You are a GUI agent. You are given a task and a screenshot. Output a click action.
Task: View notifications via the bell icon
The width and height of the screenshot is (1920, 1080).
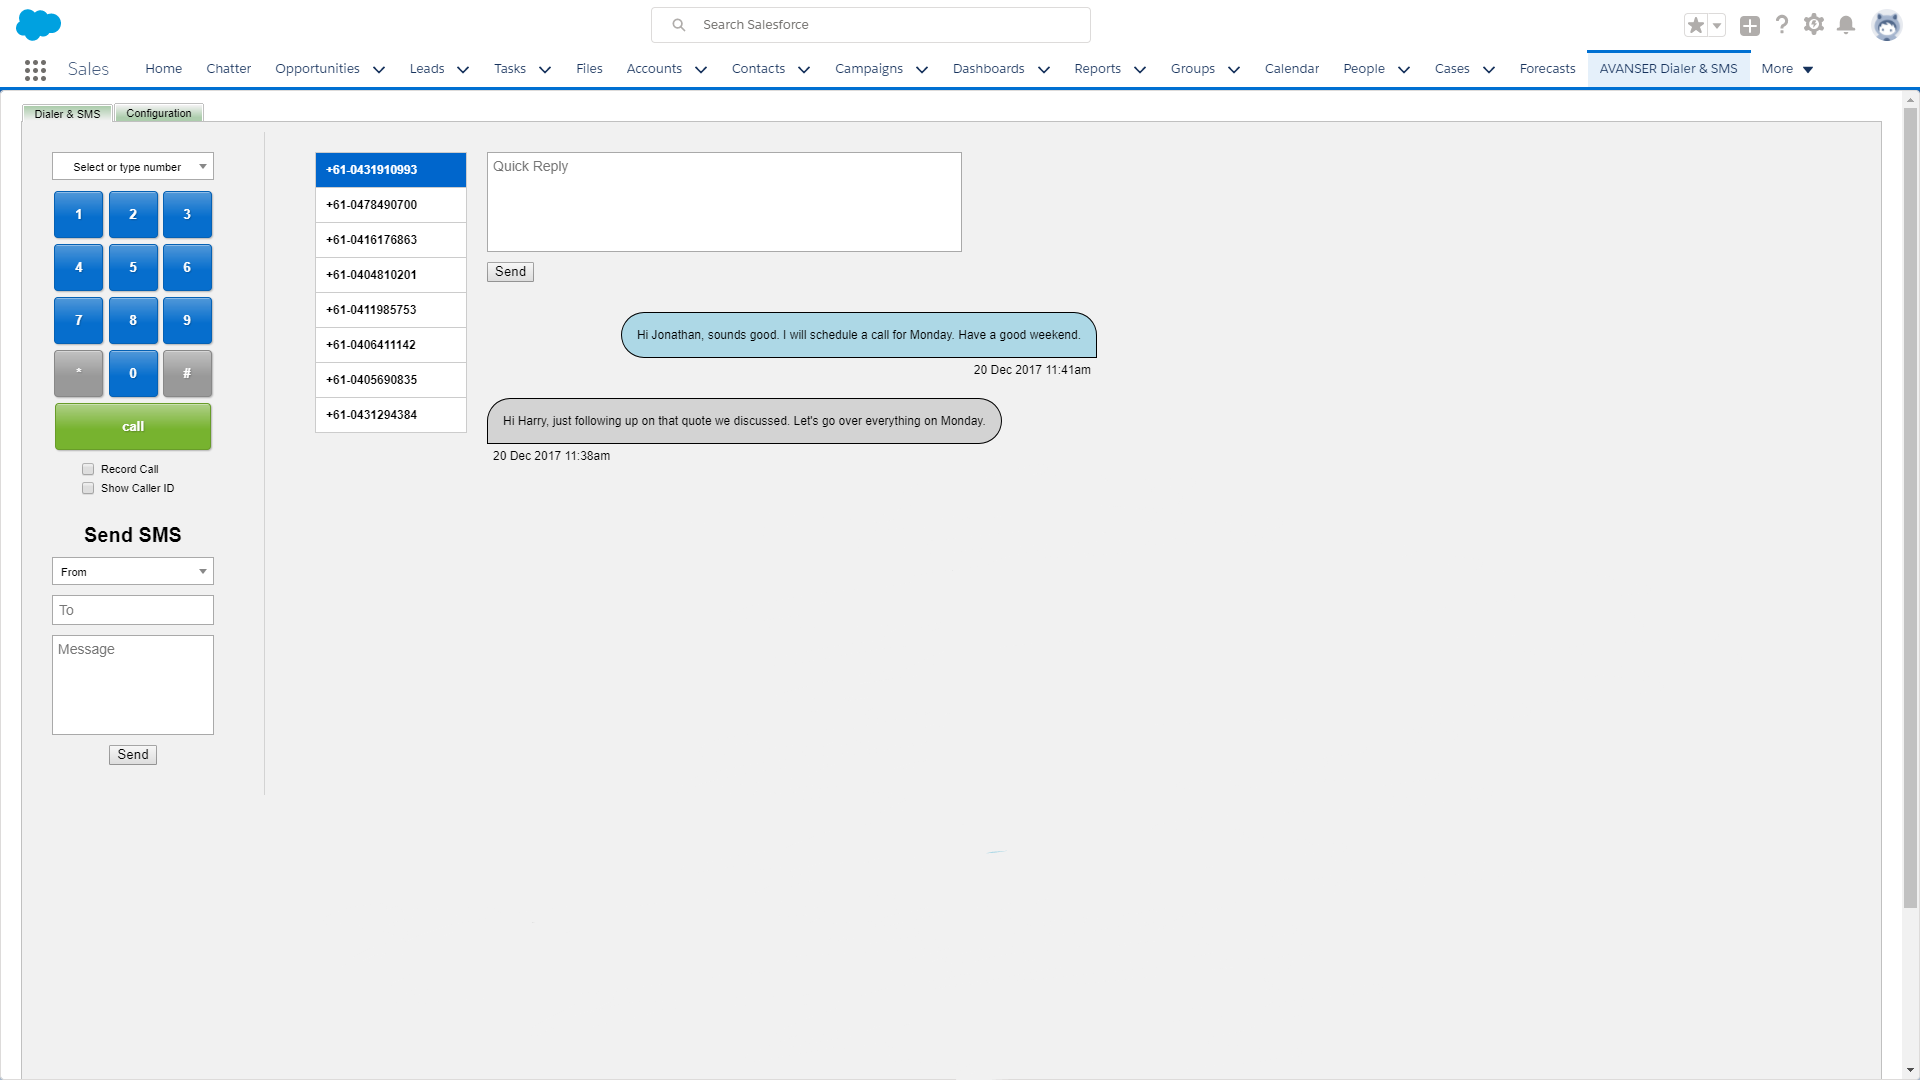coord(1846,25)
